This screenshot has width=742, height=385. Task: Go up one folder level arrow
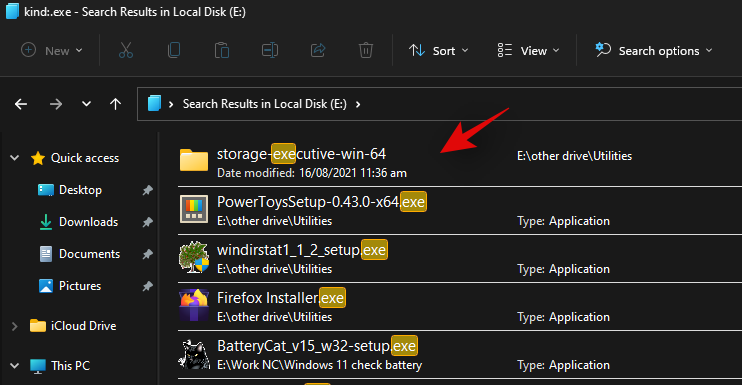pos(115,104)
